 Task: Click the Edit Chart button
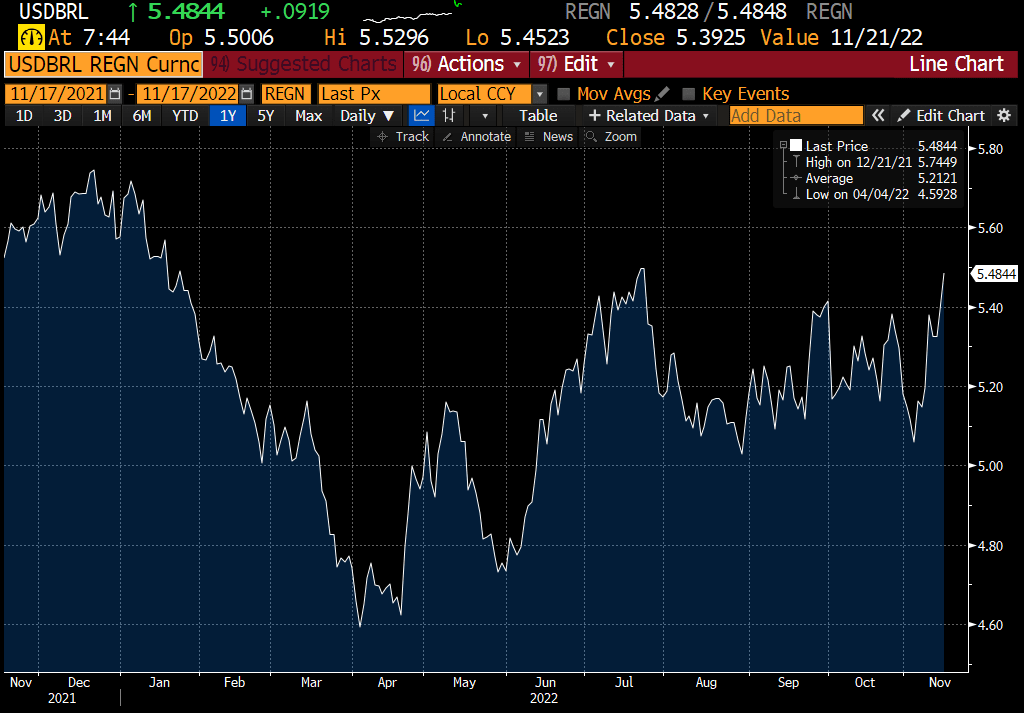pos(940,116)
